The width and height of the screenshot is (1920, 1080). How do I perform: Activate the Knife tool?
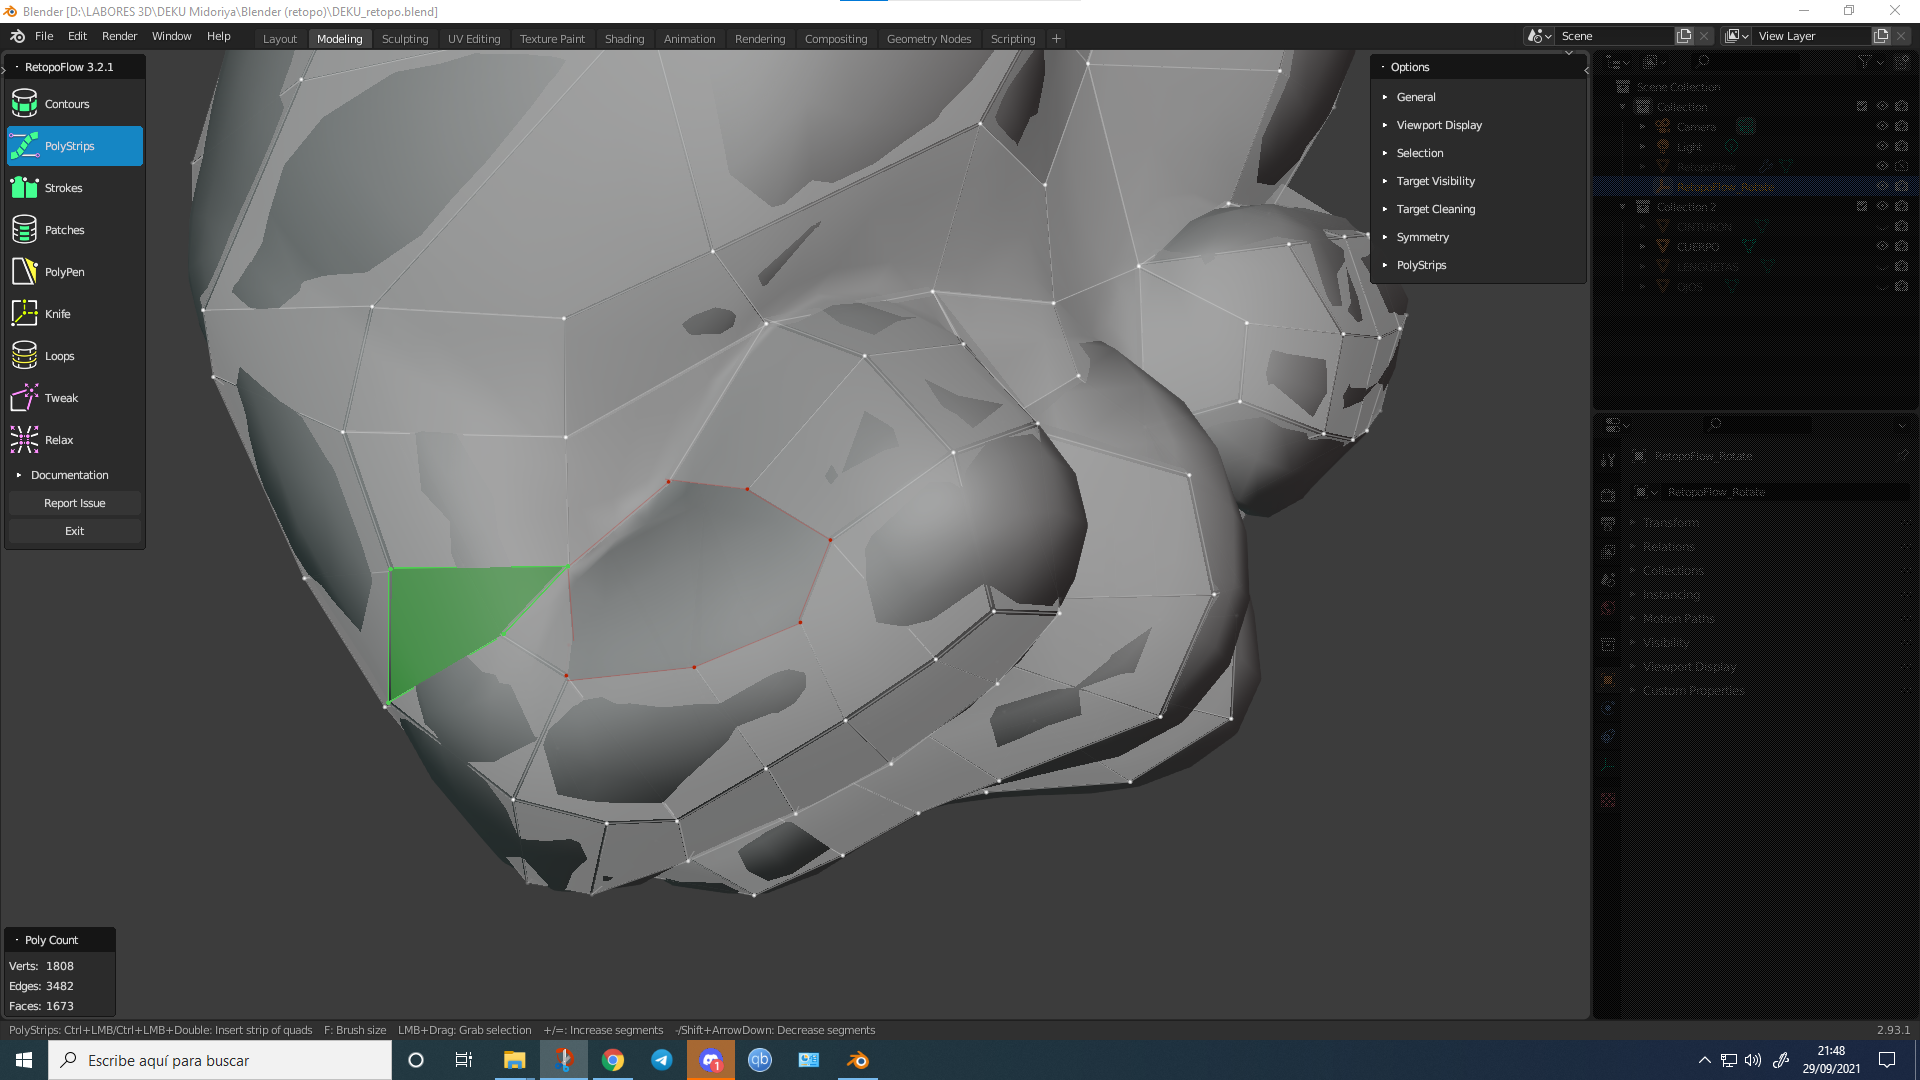(57, 313)
